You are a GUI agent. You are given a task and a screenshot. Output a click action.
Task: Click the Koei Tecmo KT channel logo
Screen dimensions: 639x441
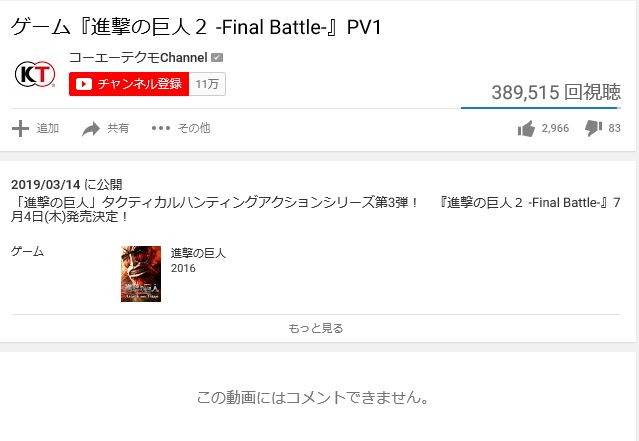click(x=35, y=74)
